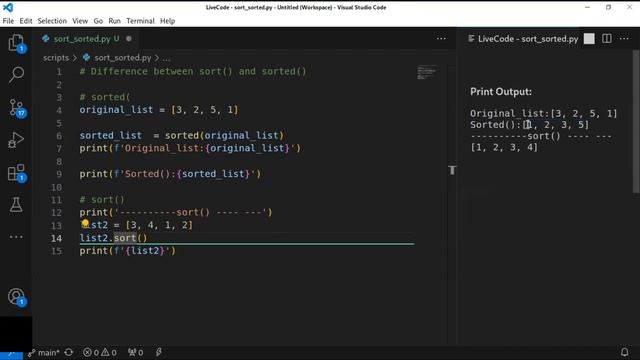Image resolution: width=640 pixels, height=360 pixels.
Task: Open the Testing flask view
Action: [x=16, y=204]
